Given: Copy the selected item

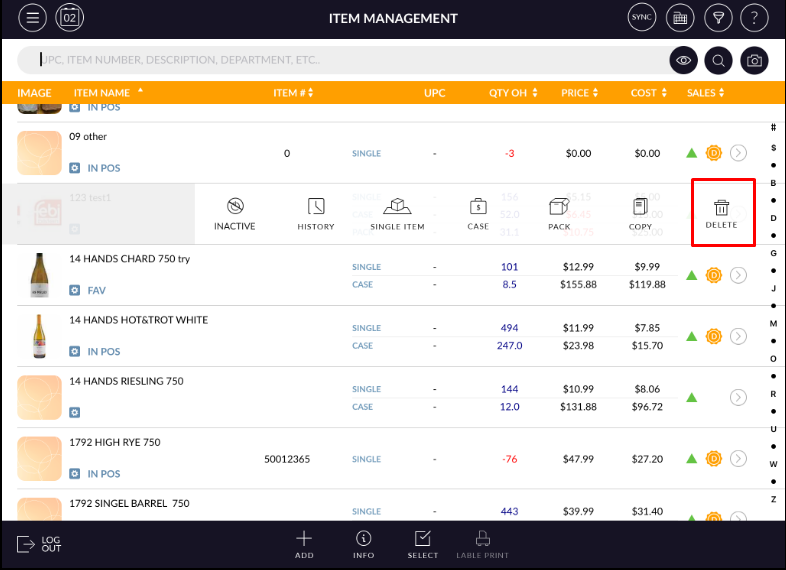Looking at the screenshot, I should pyautogui.click(x=640, y=208).
